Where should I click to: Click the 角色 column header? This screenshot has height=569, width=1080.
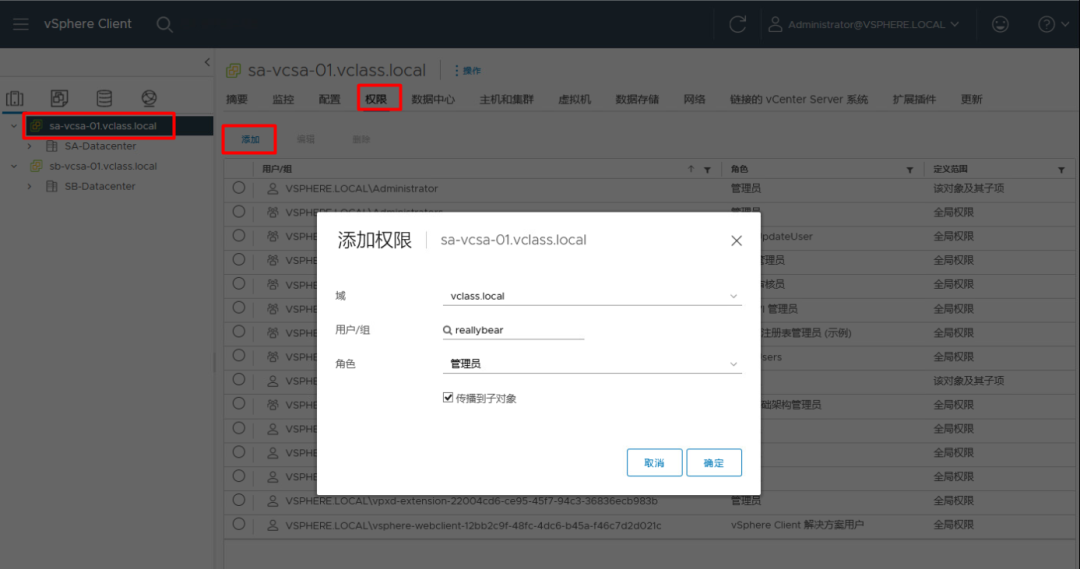(x=739, y=169)
